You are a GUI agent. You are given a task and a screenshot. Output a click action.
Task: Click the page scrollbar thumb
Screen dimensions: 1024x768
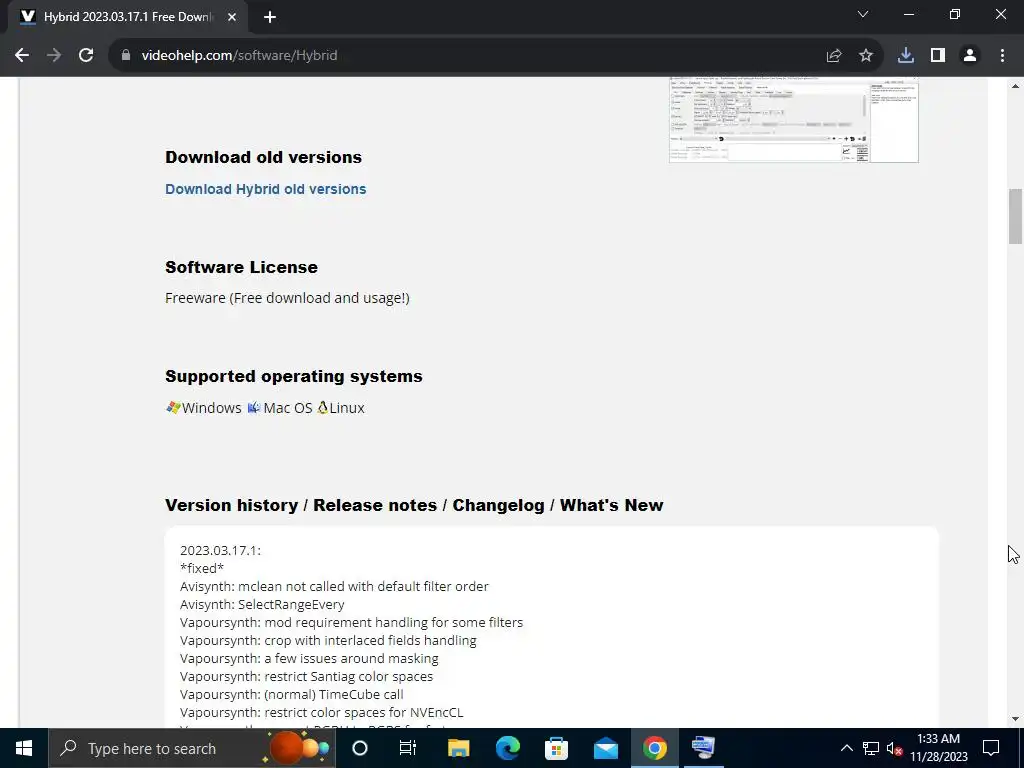1015,216
